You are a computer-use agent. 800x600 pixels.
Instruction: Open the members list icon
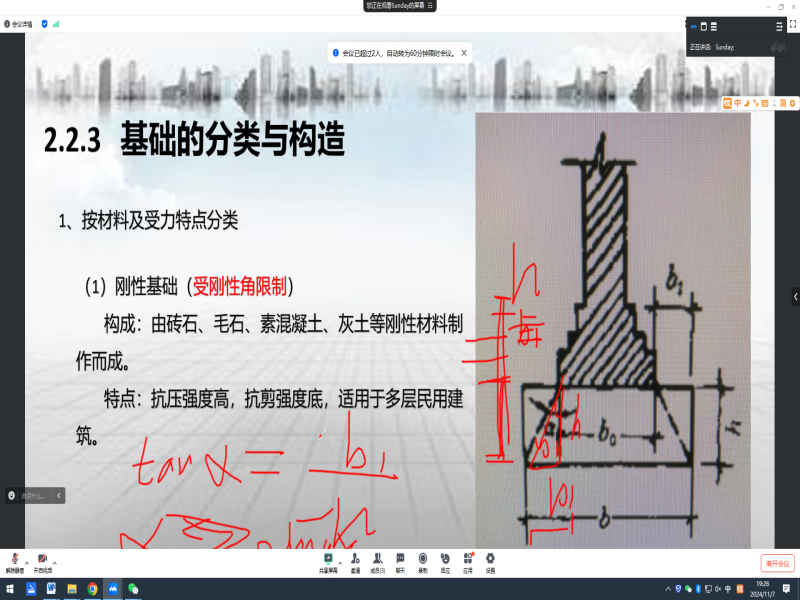pyautogui.click(x=377, y=559)
